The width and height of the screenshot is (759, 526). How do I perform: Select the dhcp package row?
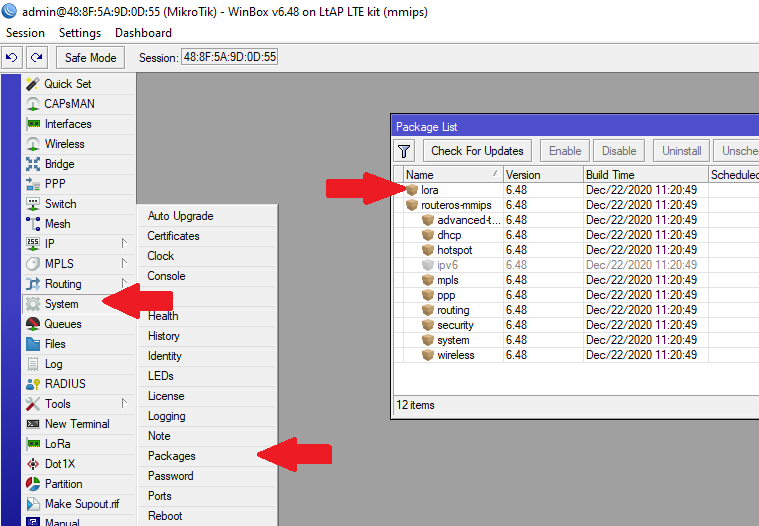point(576,235)
